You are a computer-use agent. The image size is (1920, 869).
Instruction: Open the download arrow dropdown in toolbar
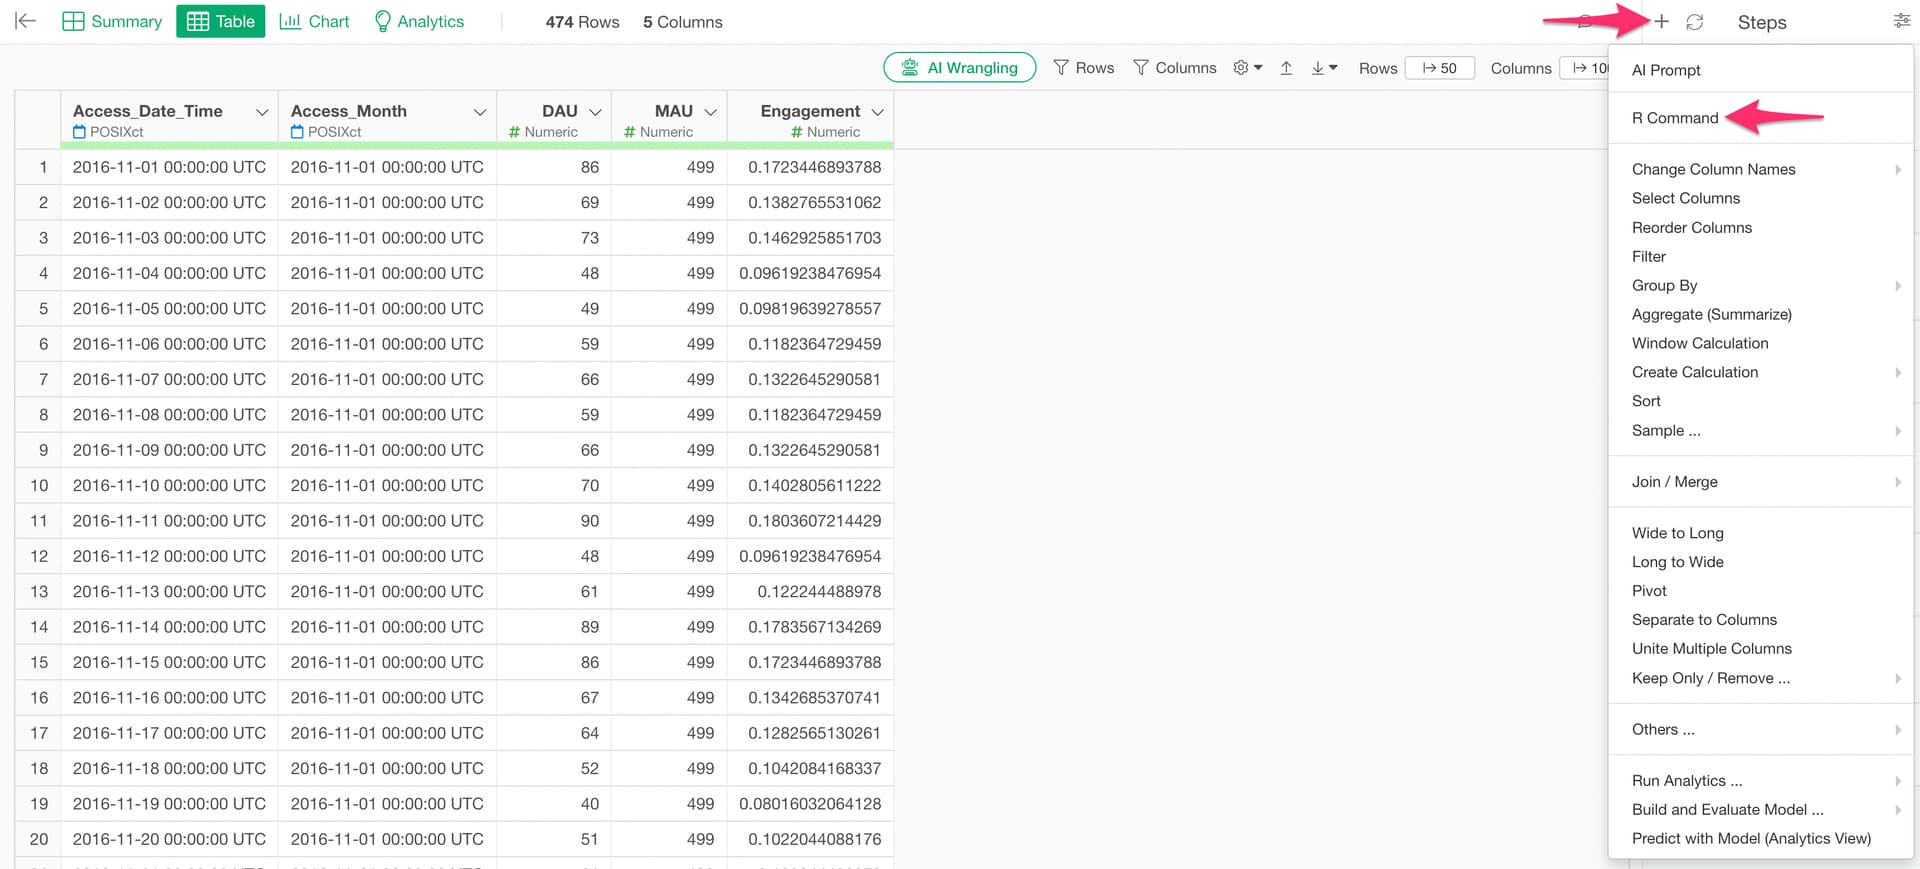1324,68
